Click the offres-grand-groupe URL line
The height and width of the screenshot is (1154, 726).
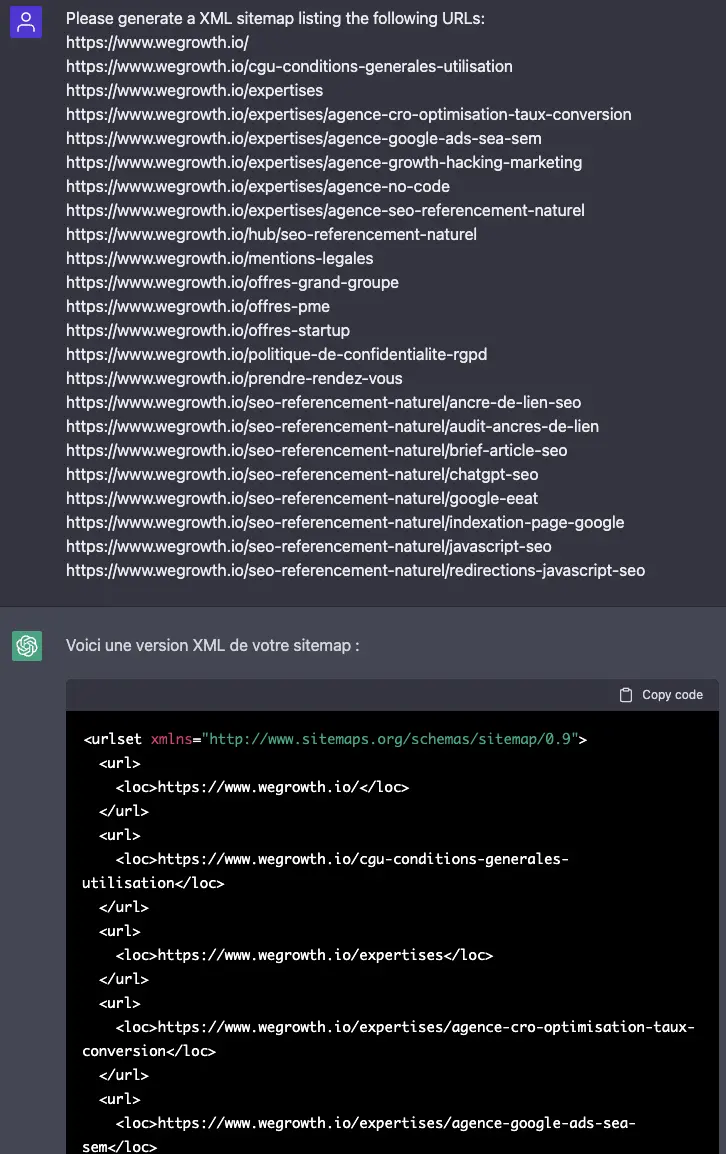[233, 283]
